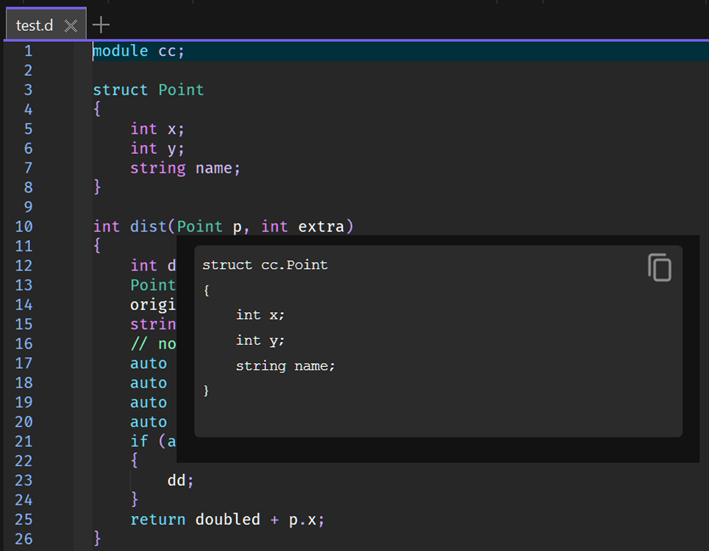This screenshot has width=709, height=551.
Task: Click 'int y;' in hover tooltip
Action: point(260,340)
